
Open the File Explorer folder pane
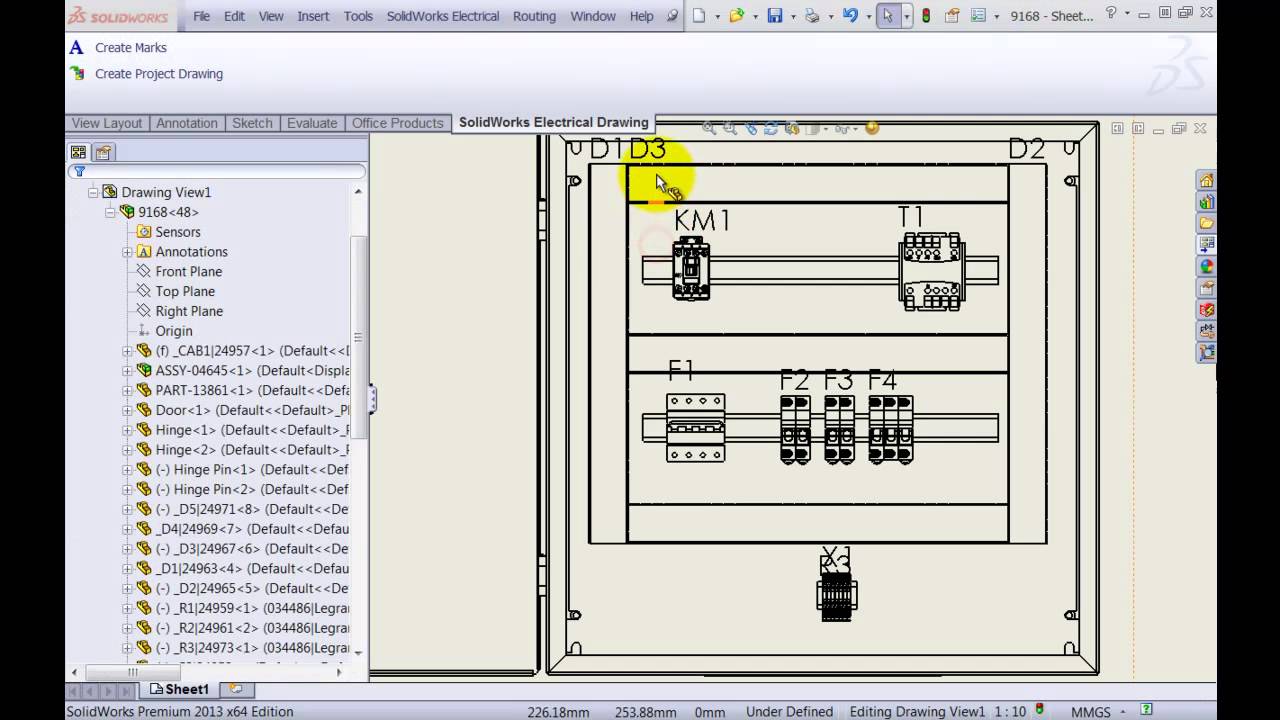1206,223
